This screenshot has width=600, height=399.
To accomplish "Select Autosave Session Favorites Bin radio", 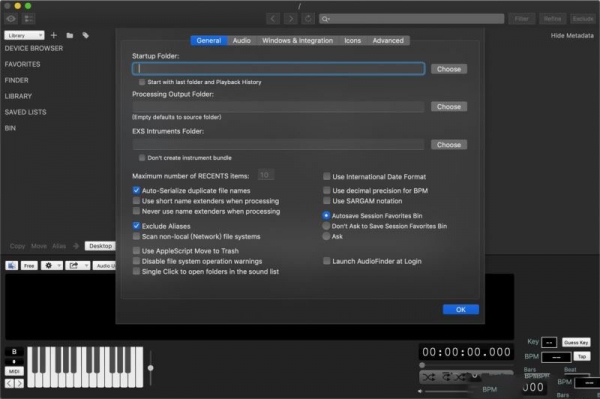I will pyautogui.click(x=326, y=215).
